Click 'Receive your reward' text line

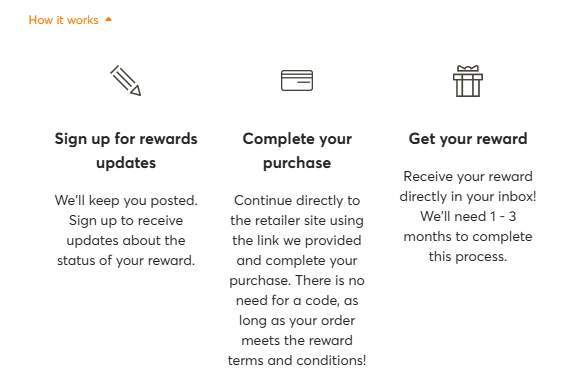click(x=468, y=176)
